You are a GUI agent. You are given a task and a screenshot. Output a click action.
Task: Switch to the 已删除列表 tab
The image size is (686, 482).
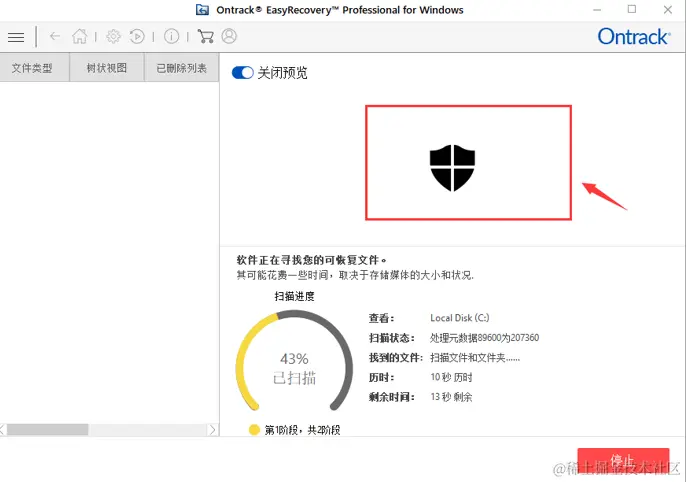coord(182,68)
